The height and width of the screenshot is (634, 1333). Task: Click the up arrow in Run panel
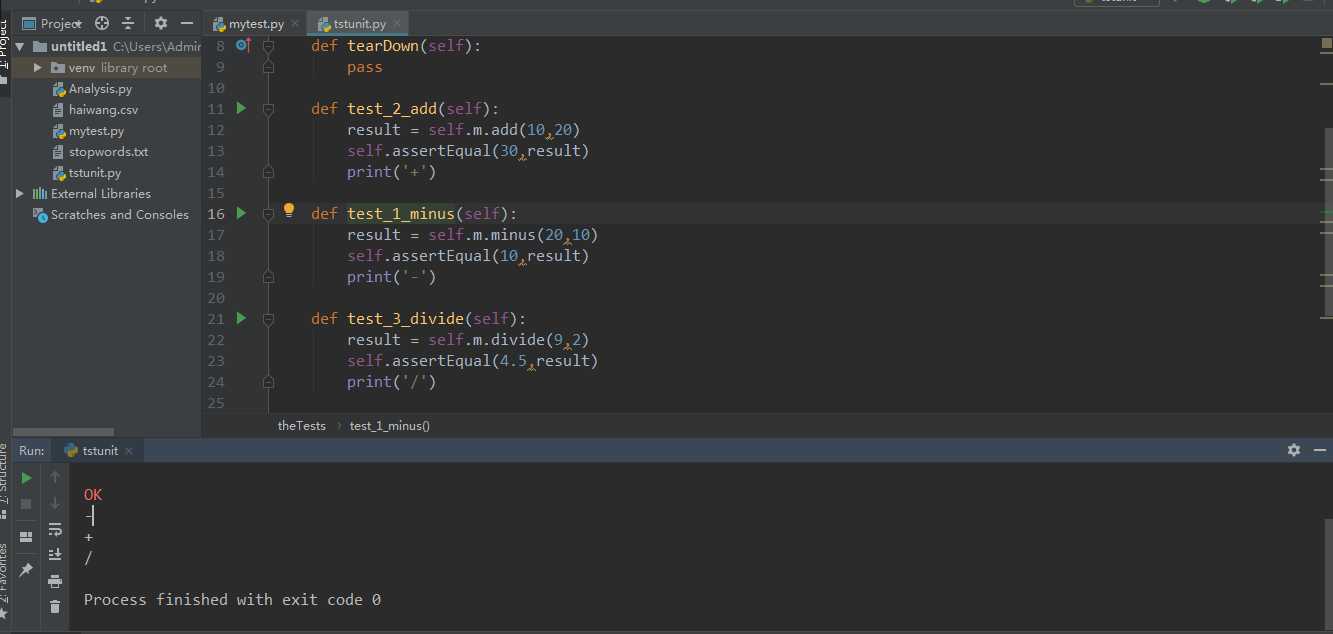[55, 478]
